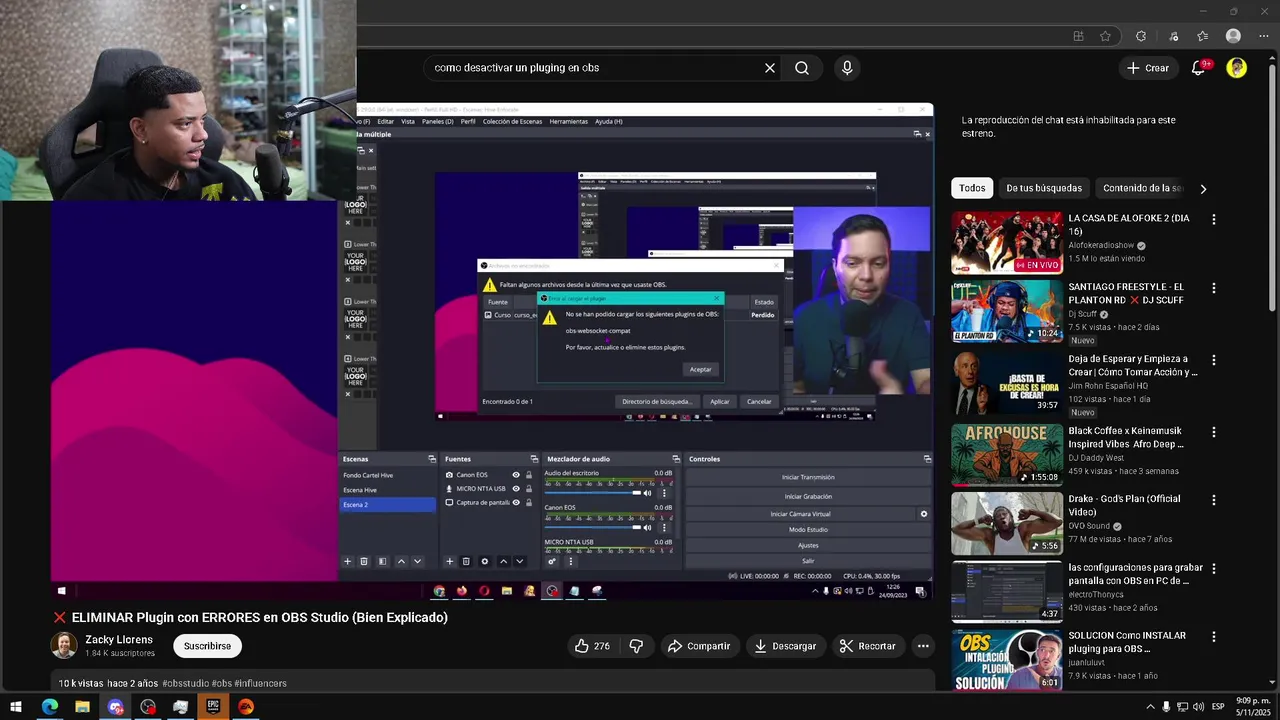Open the Windows Start menu
The image size is (1280, 720).
click(x=16, y=707)
